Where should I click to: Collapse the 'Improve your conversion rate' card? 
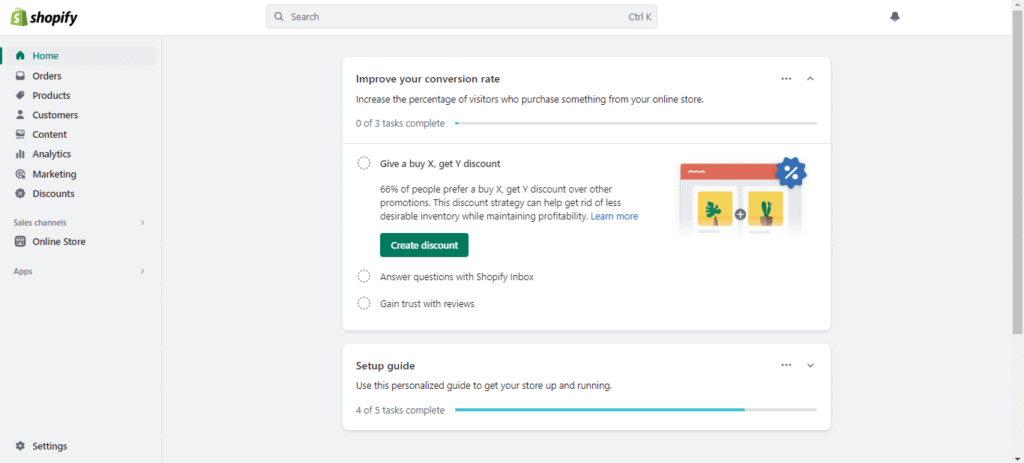pyautogui.click(x=810, y=79)
